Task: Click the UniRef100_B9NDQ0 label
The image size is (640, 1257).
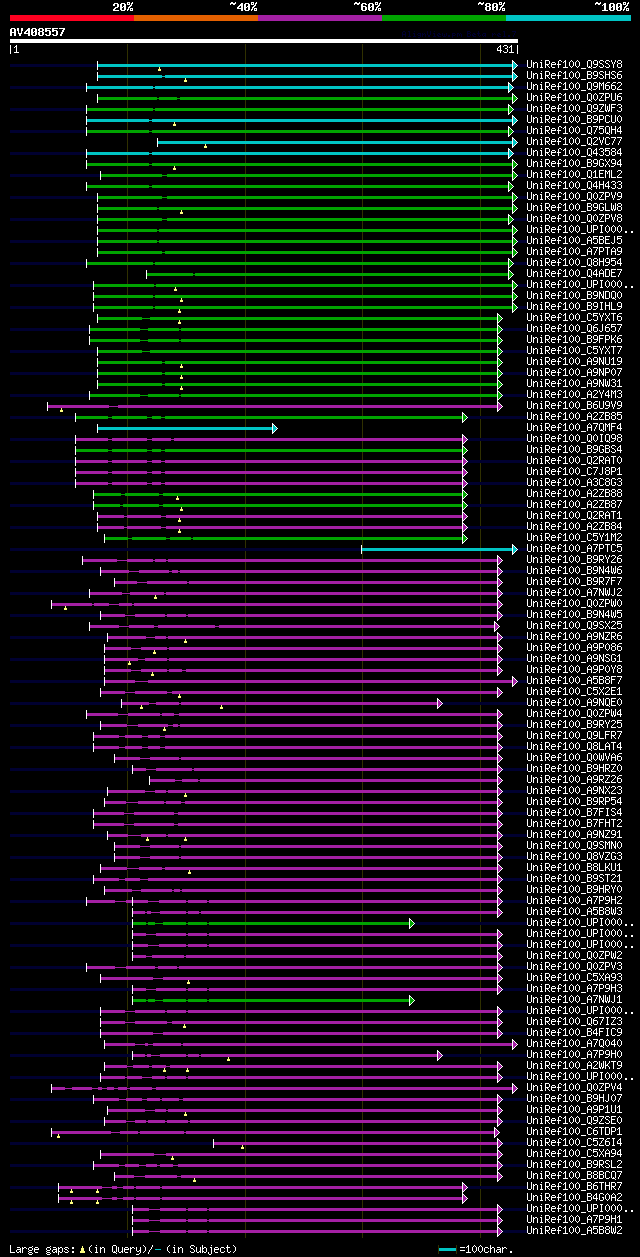Action: pos(574,295)
